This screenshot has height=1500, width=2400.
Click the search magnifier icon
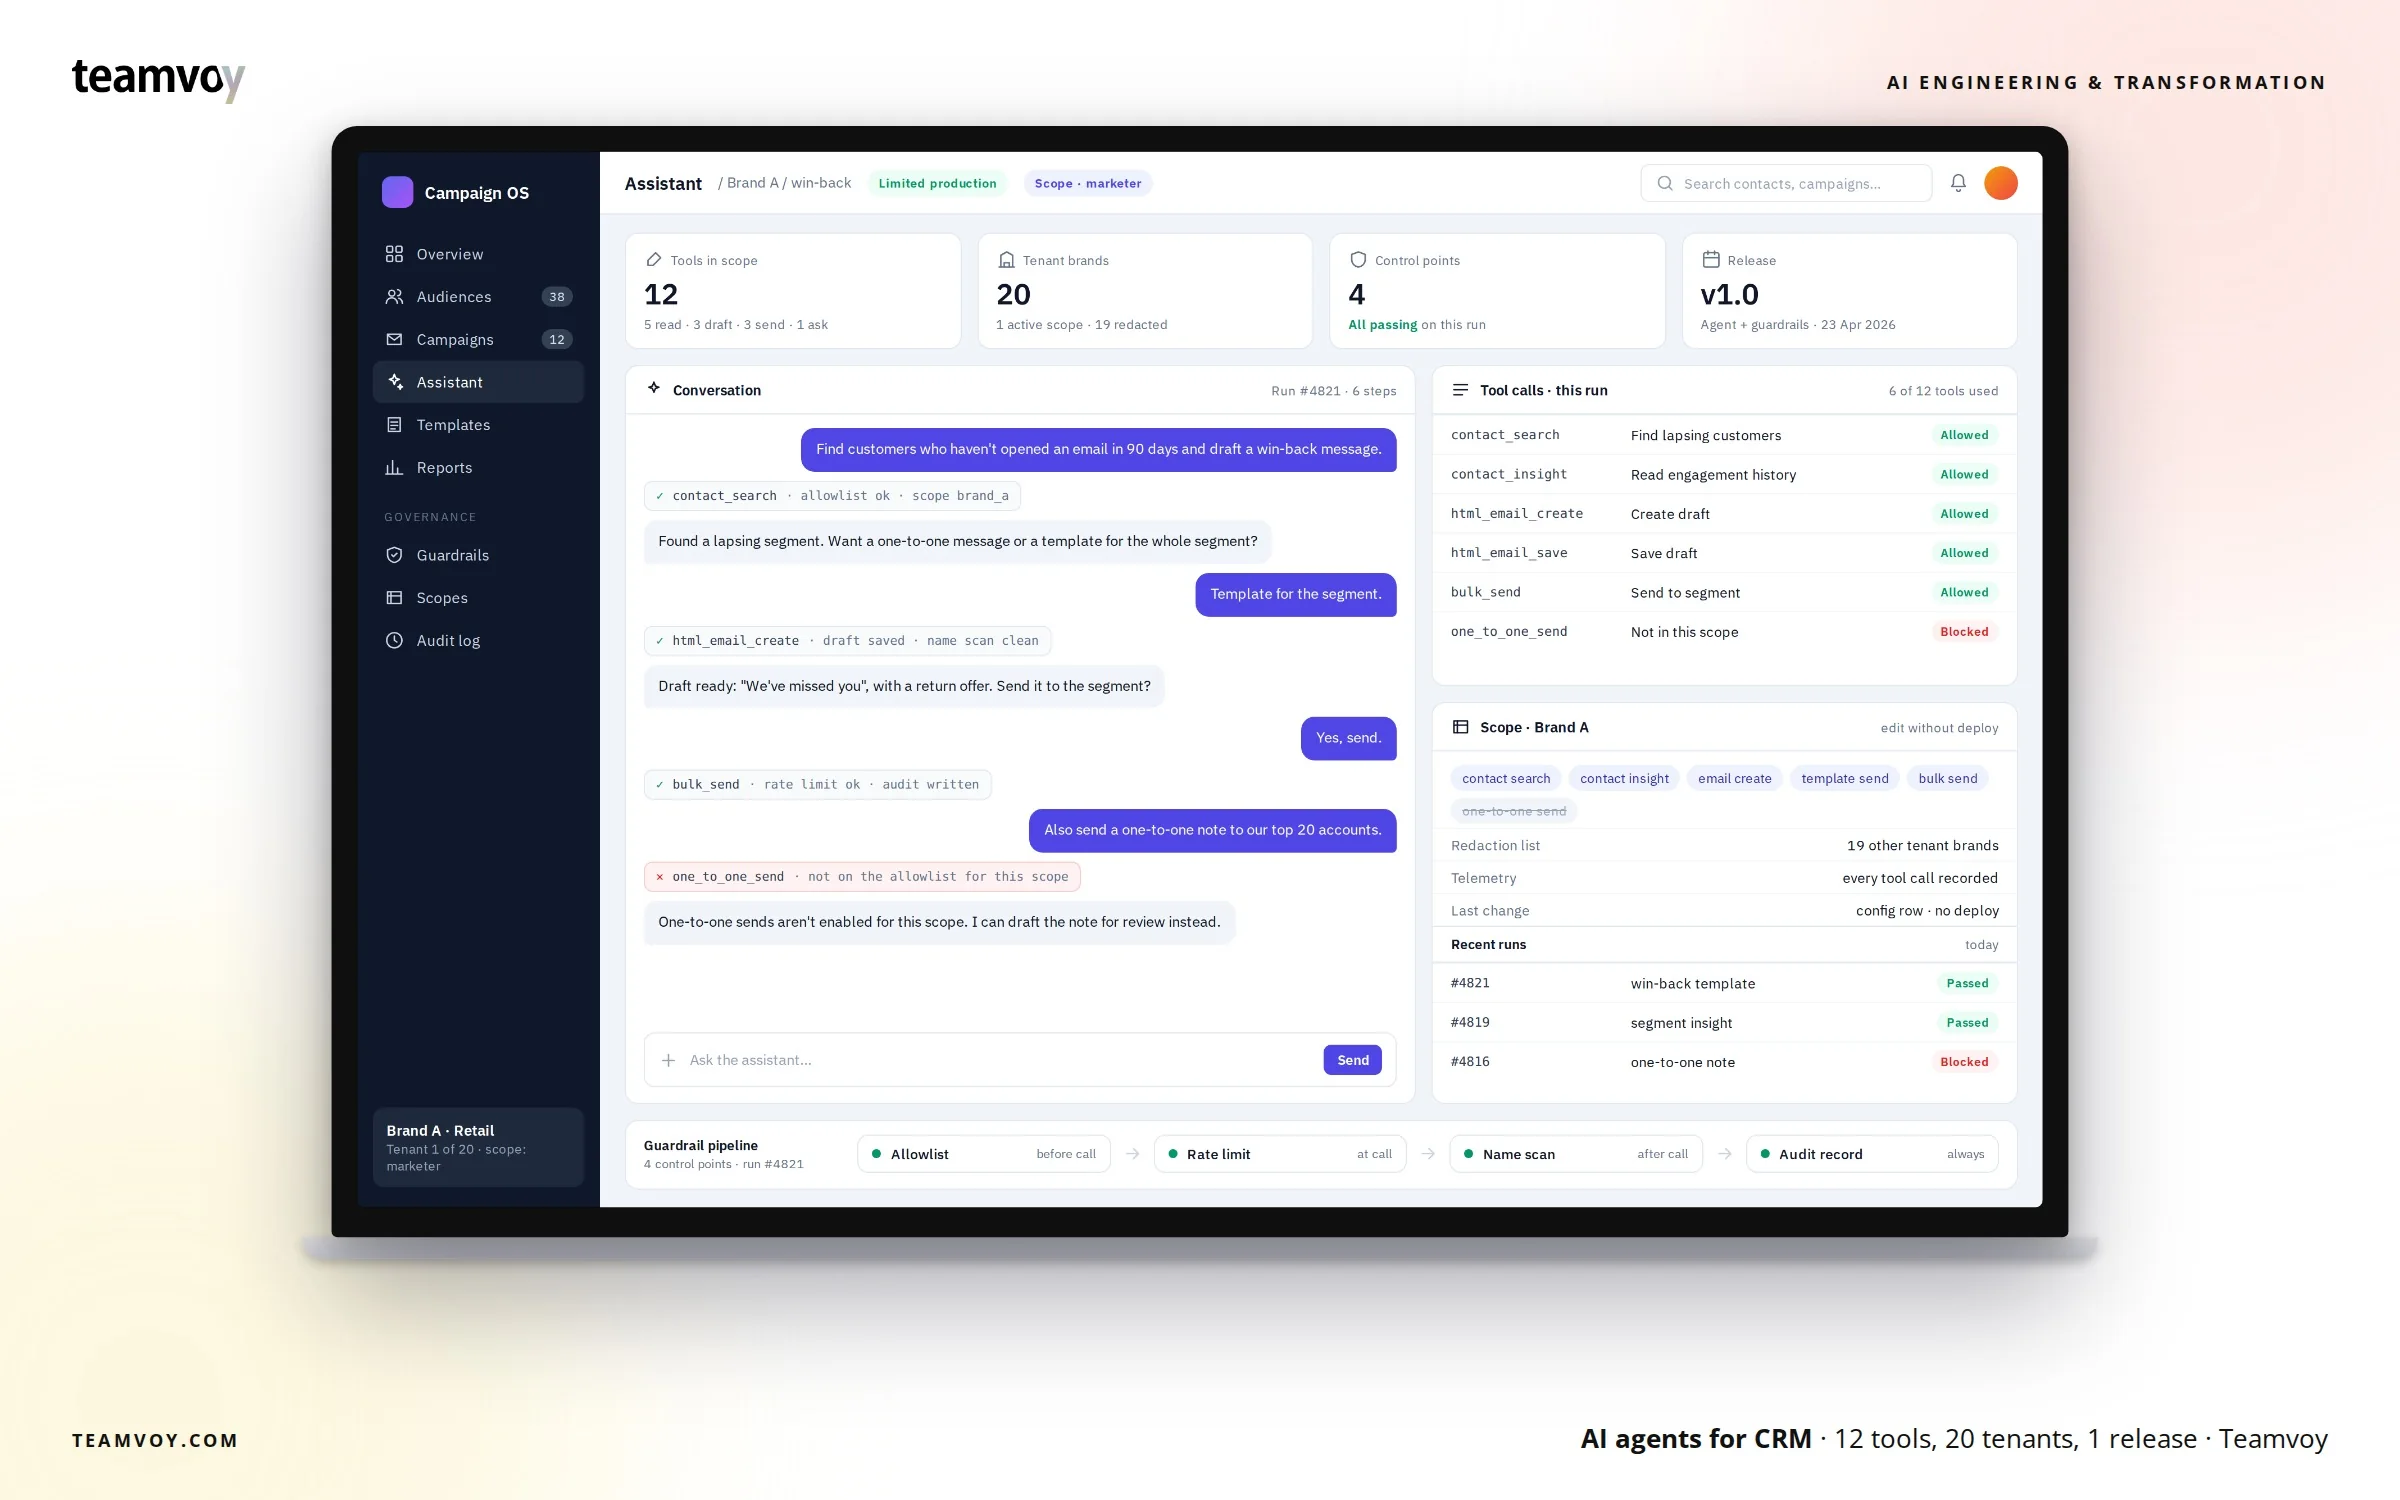click(1665, 183)
